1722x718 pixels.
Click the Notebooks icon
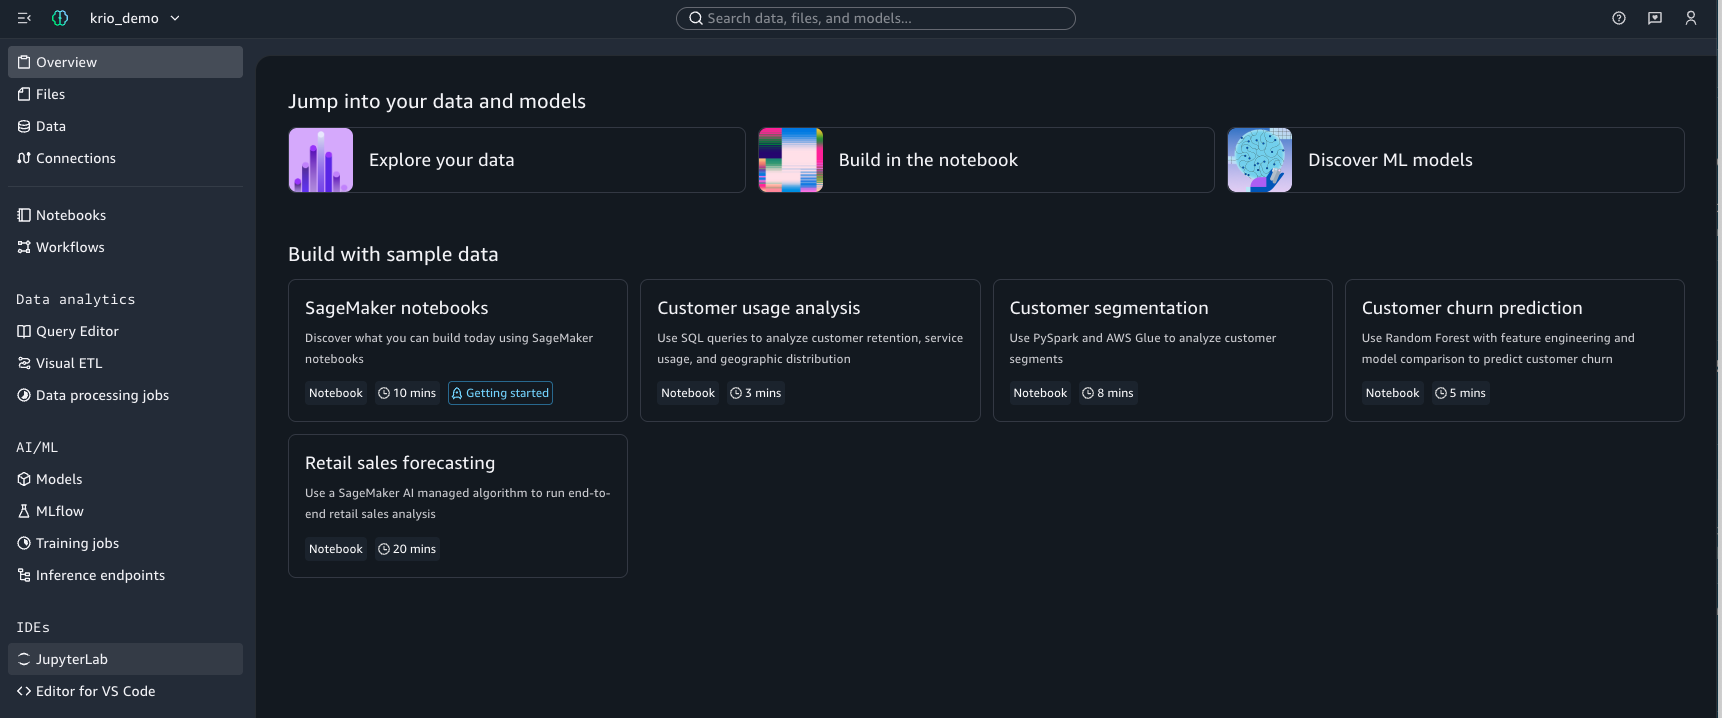[24, 215]
